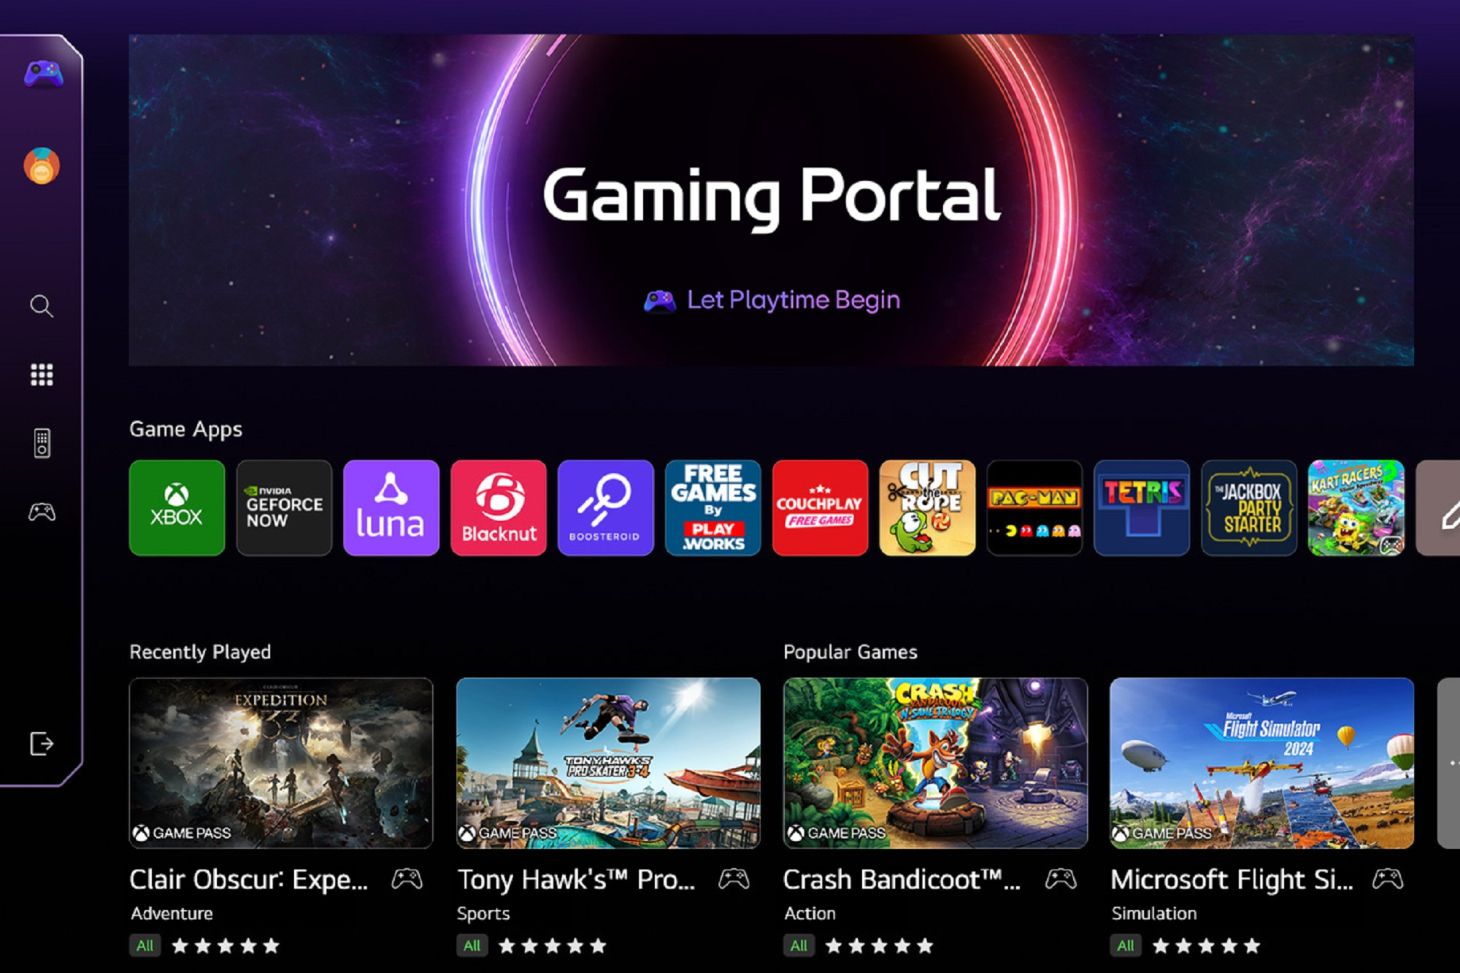Image resolution: width=1460 pixels, height=973 pixels.
Task: Launch the GeForce NOW app
Action: pos(284,508)
